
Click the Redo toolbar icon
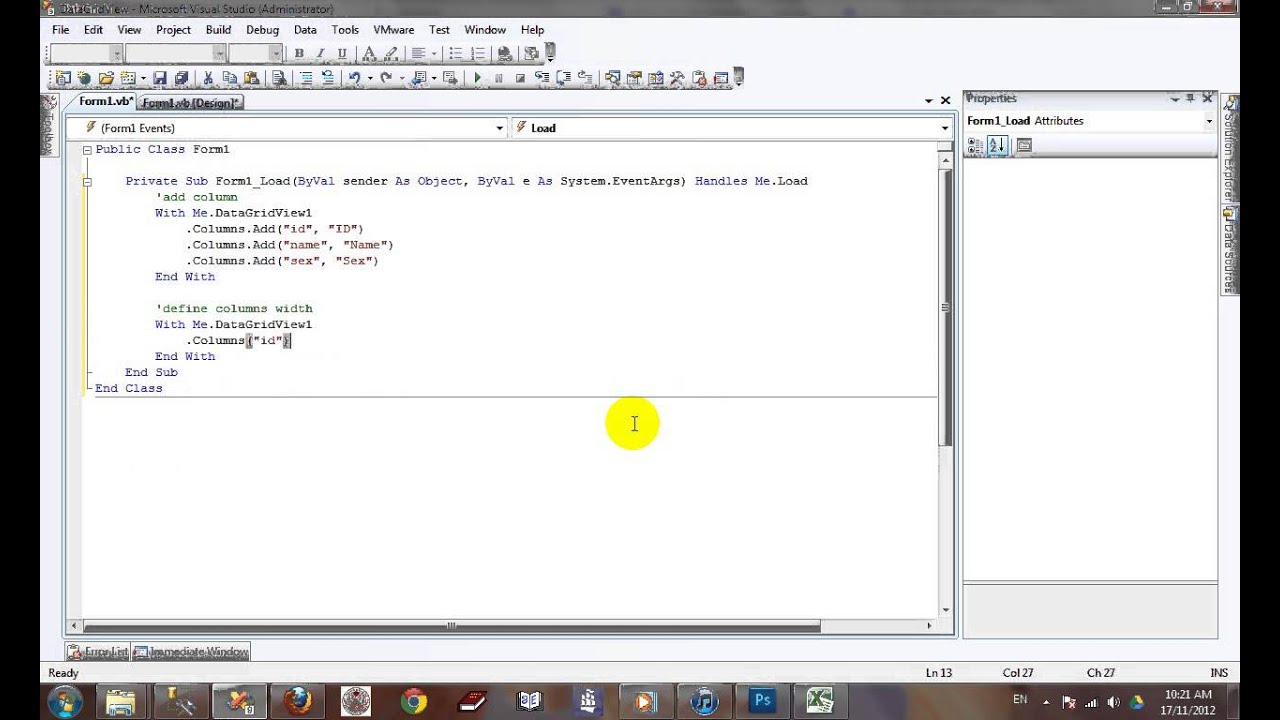tap(387, 78)
